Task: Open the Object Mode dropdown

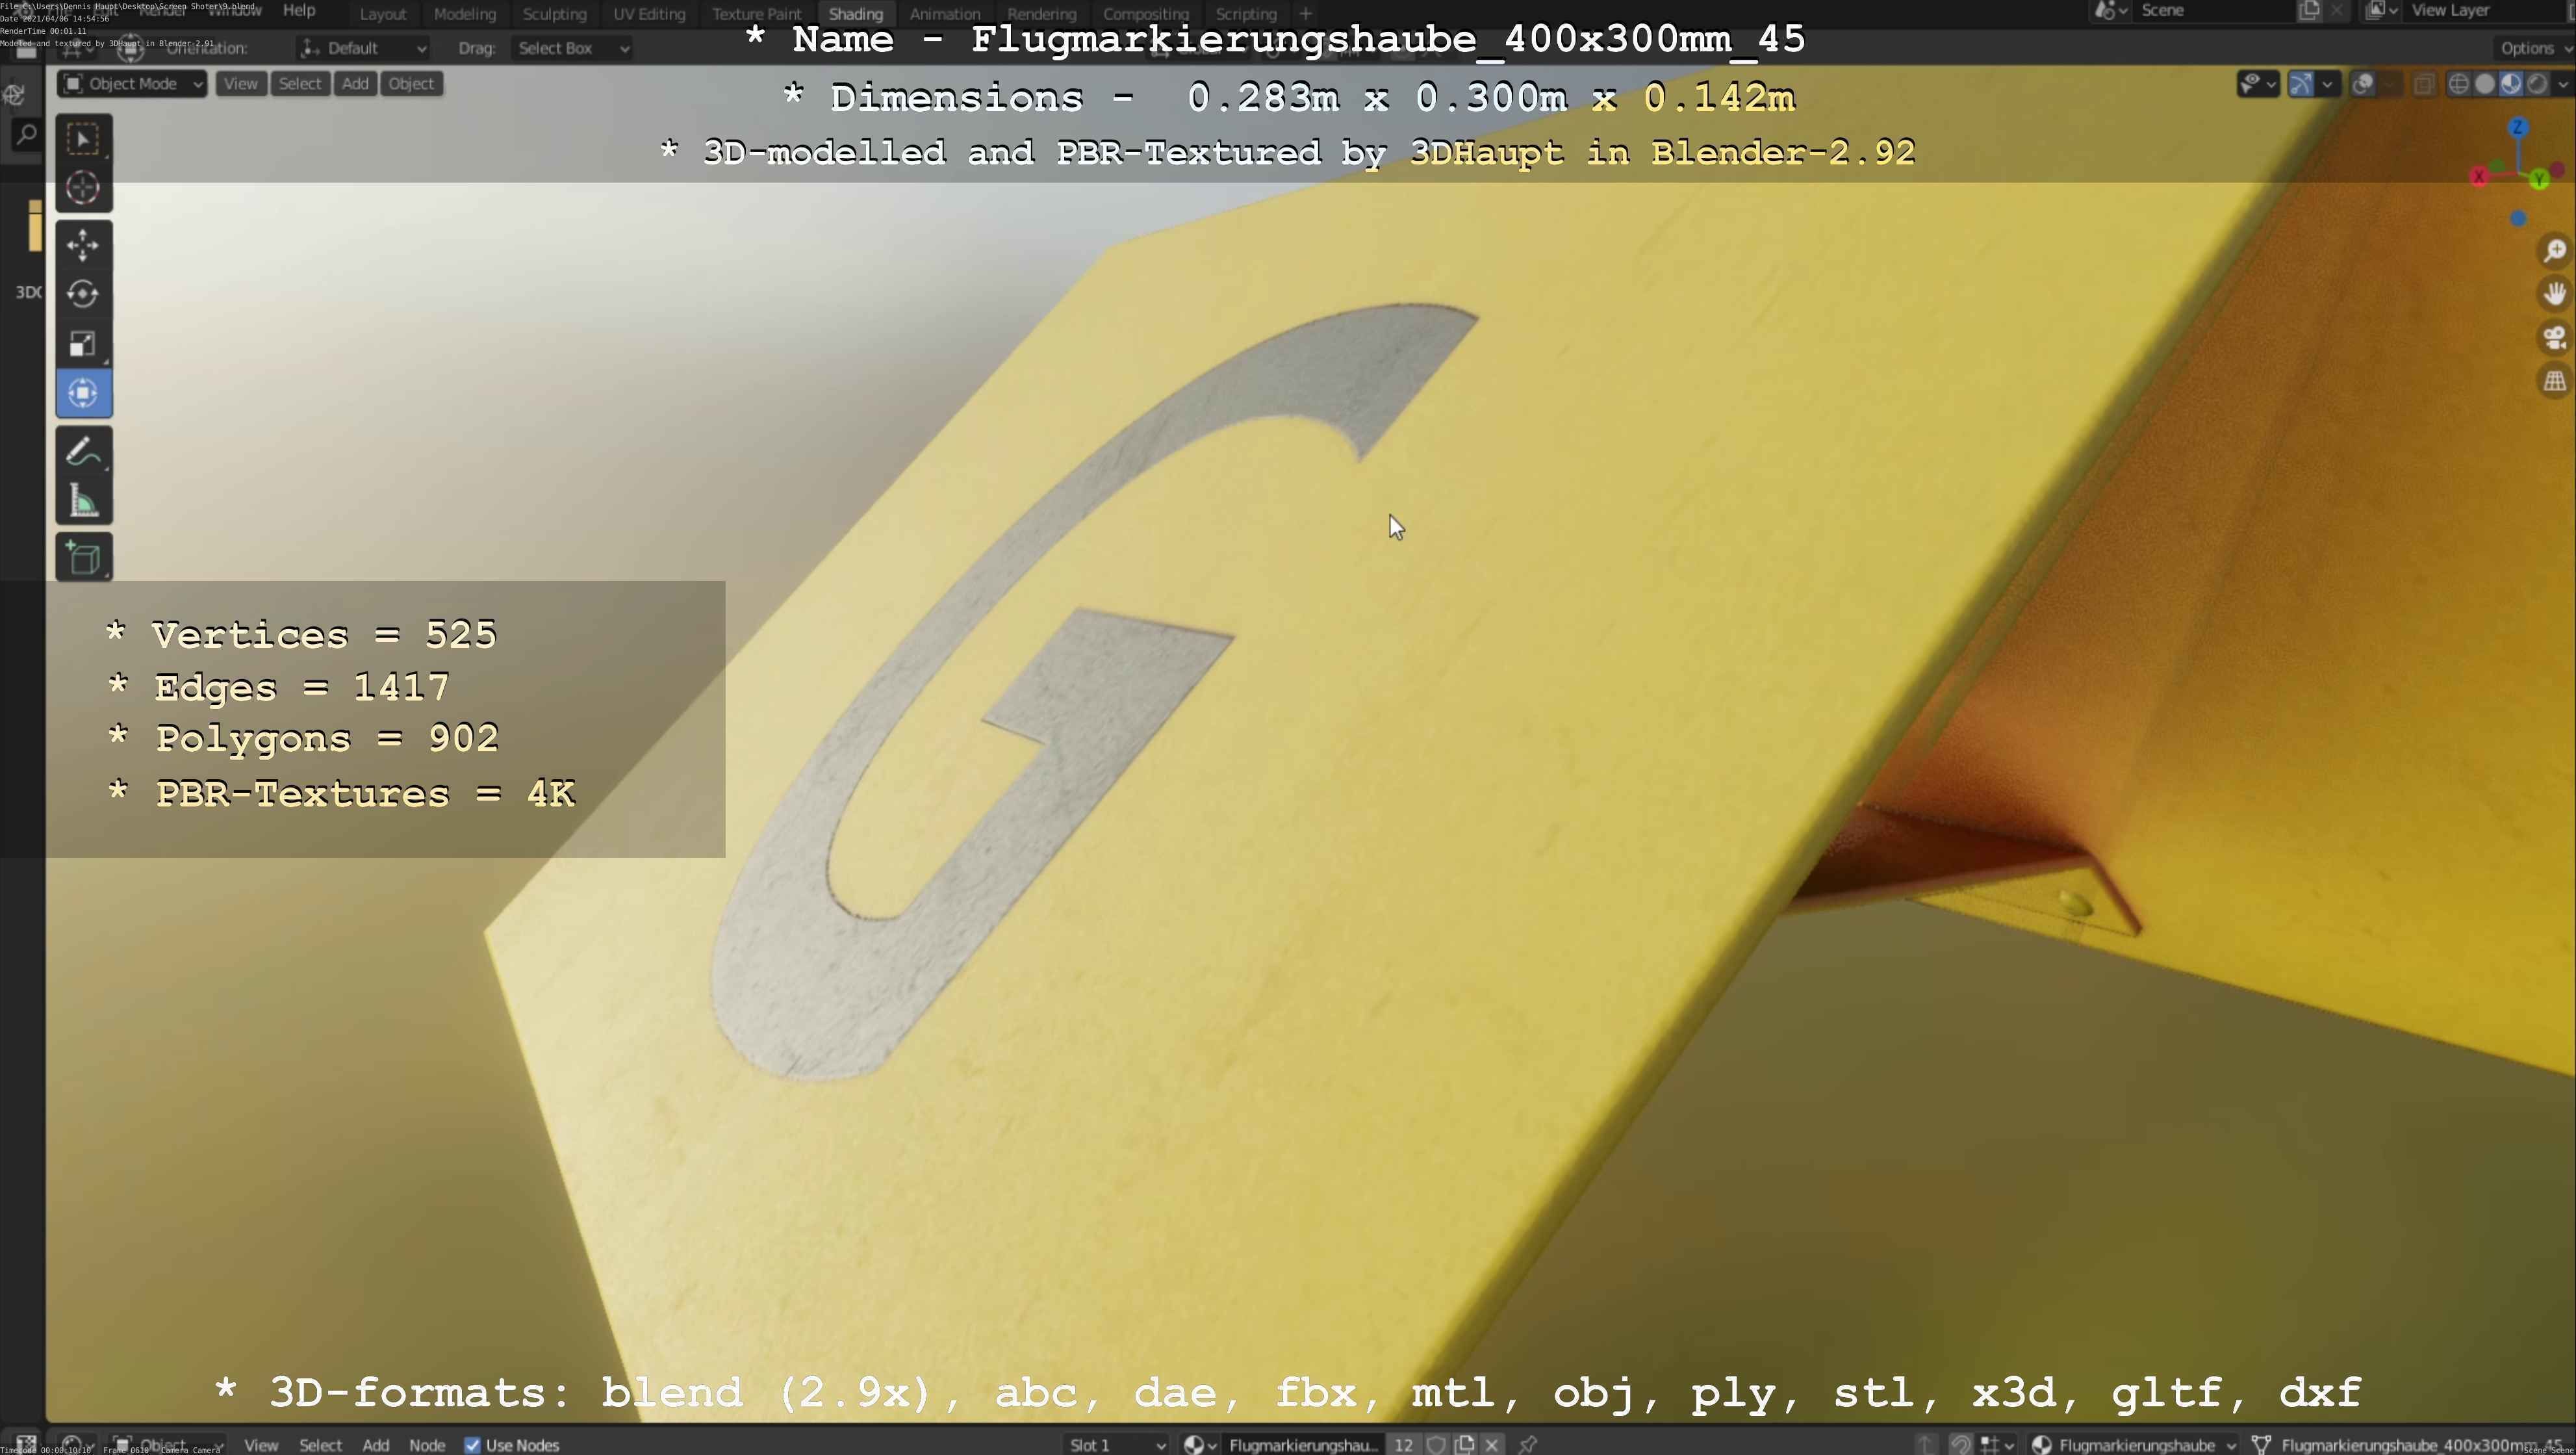Action: 132,84
